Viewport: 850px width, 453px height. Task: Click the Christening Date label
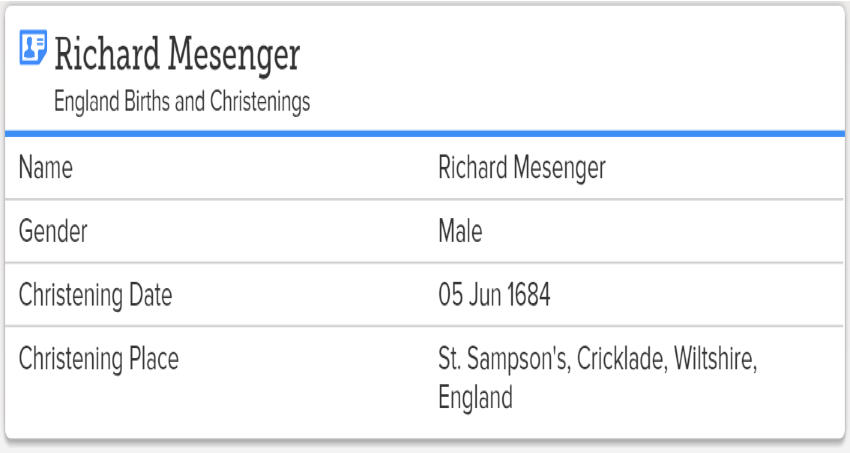[x=95, y=295]
